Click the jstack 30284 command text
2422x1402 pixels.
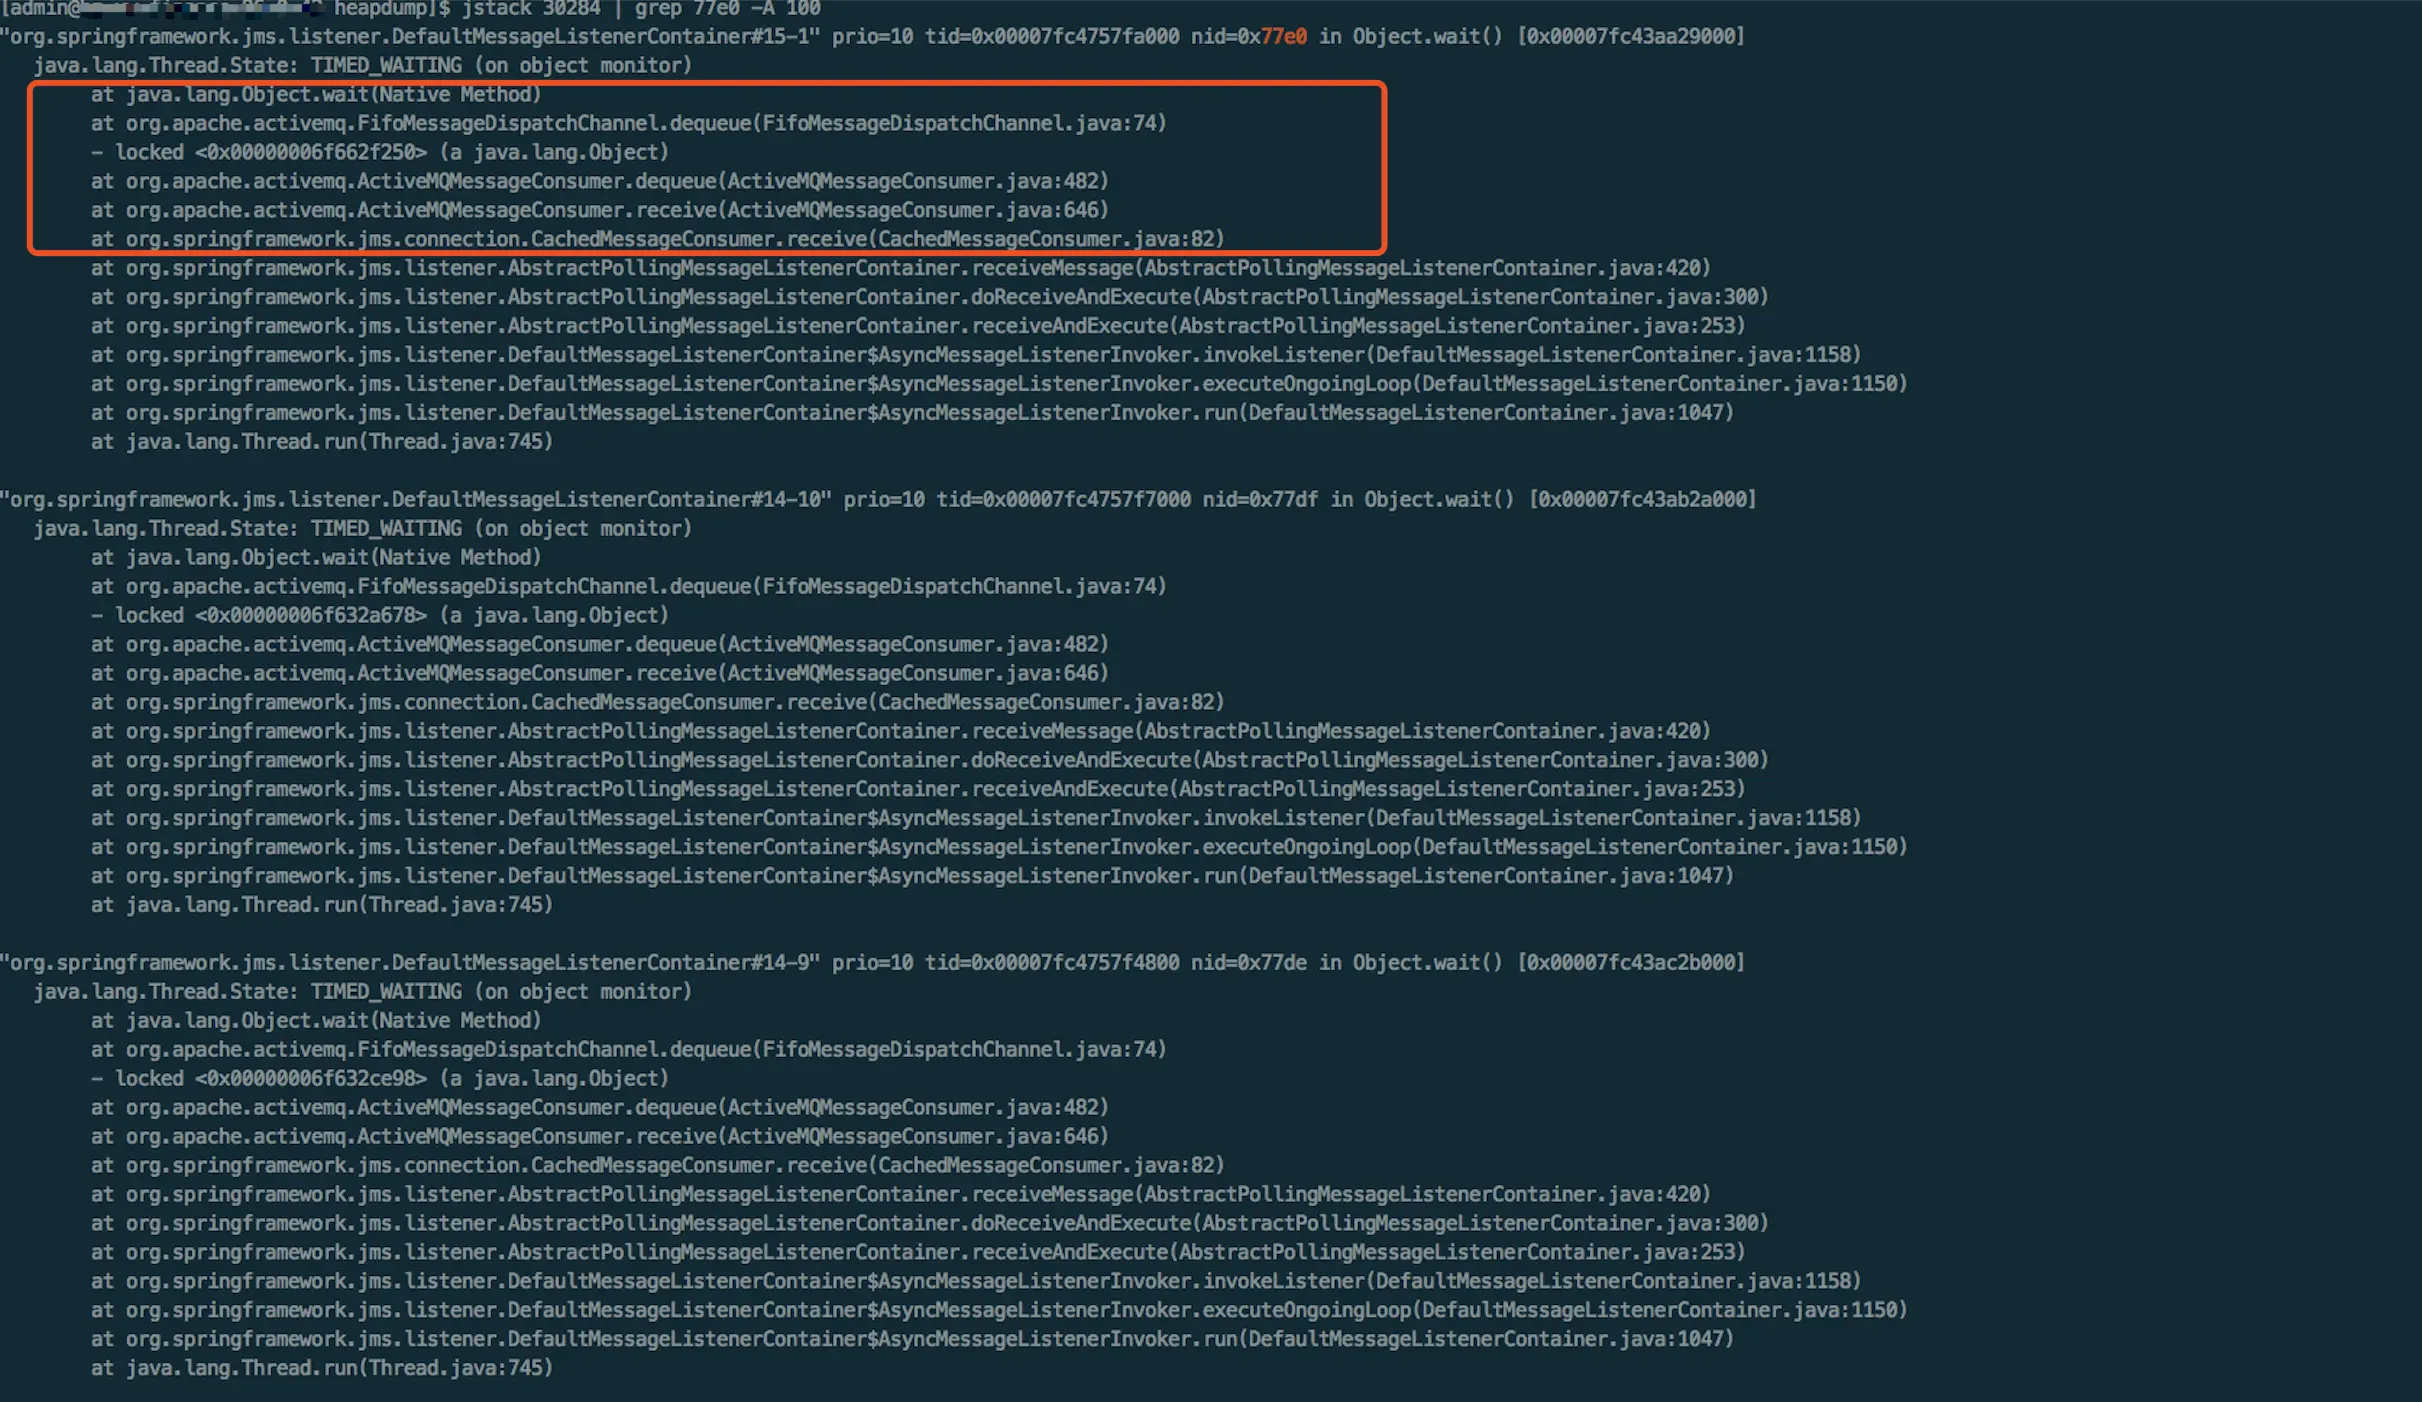point(529,8)
